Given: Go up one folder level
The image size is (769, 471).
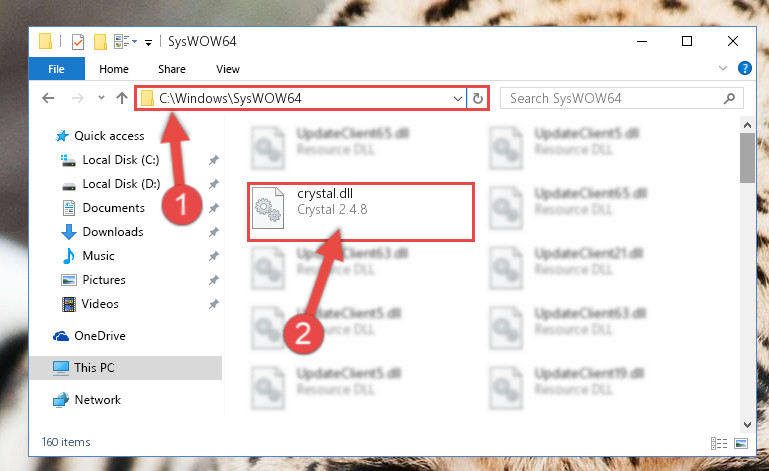Looking at the screenshot, I should coord(122,98).
